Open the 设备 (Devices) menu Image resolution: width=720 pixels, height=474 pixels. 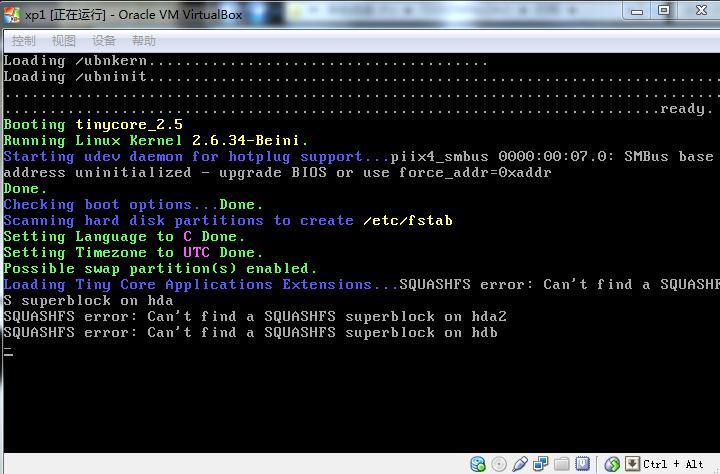(x=103, y=41)
